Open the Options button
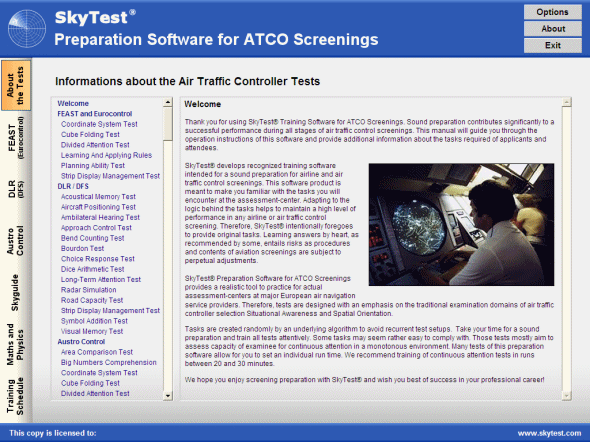Screen dimensions: 590x442 pyautogui.click(x=552, y=12)
